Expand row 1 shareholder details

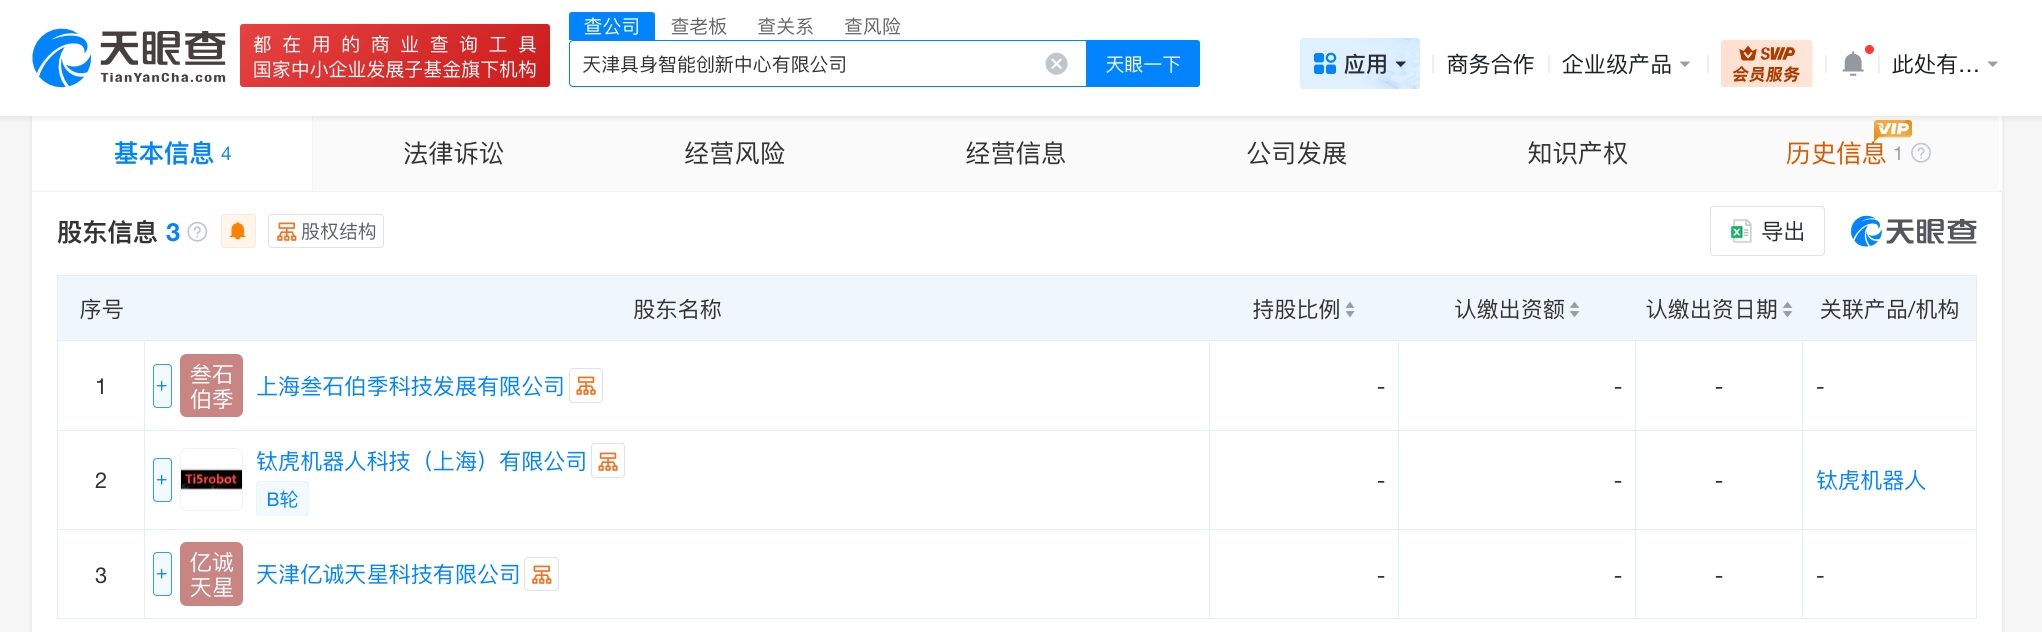click(162, 386)
